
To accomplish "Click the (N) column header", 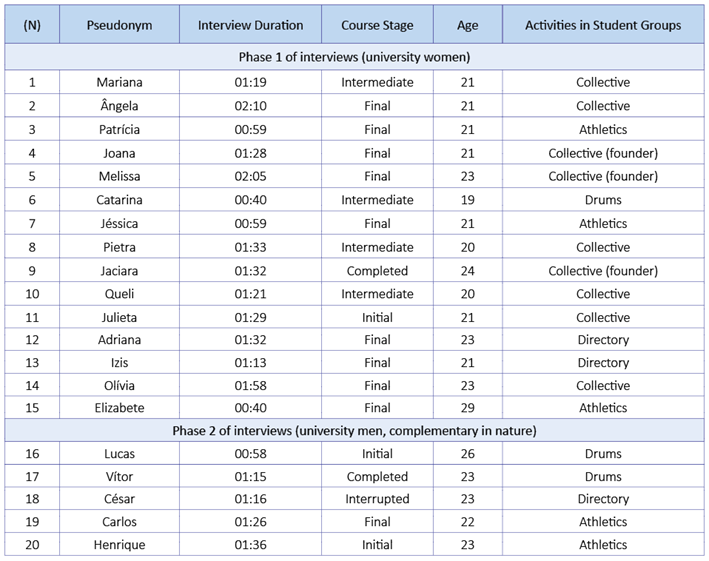I will coord(31,25).
